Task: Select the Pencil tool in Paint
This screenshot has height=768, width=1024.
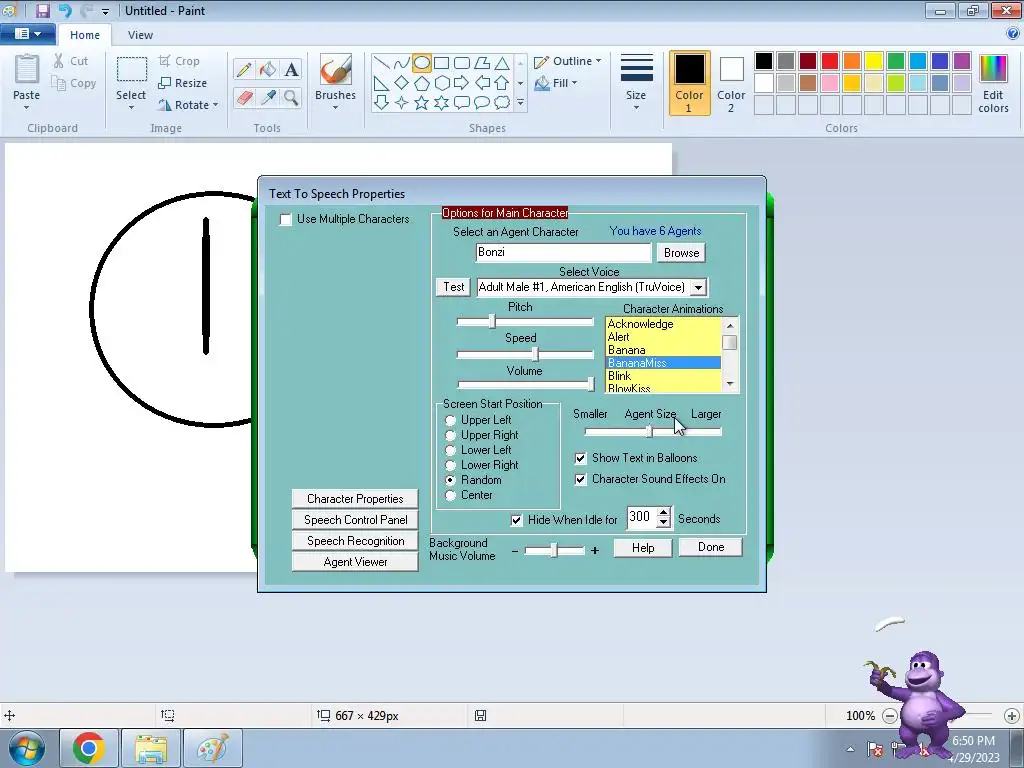Action: click(244, 69)
